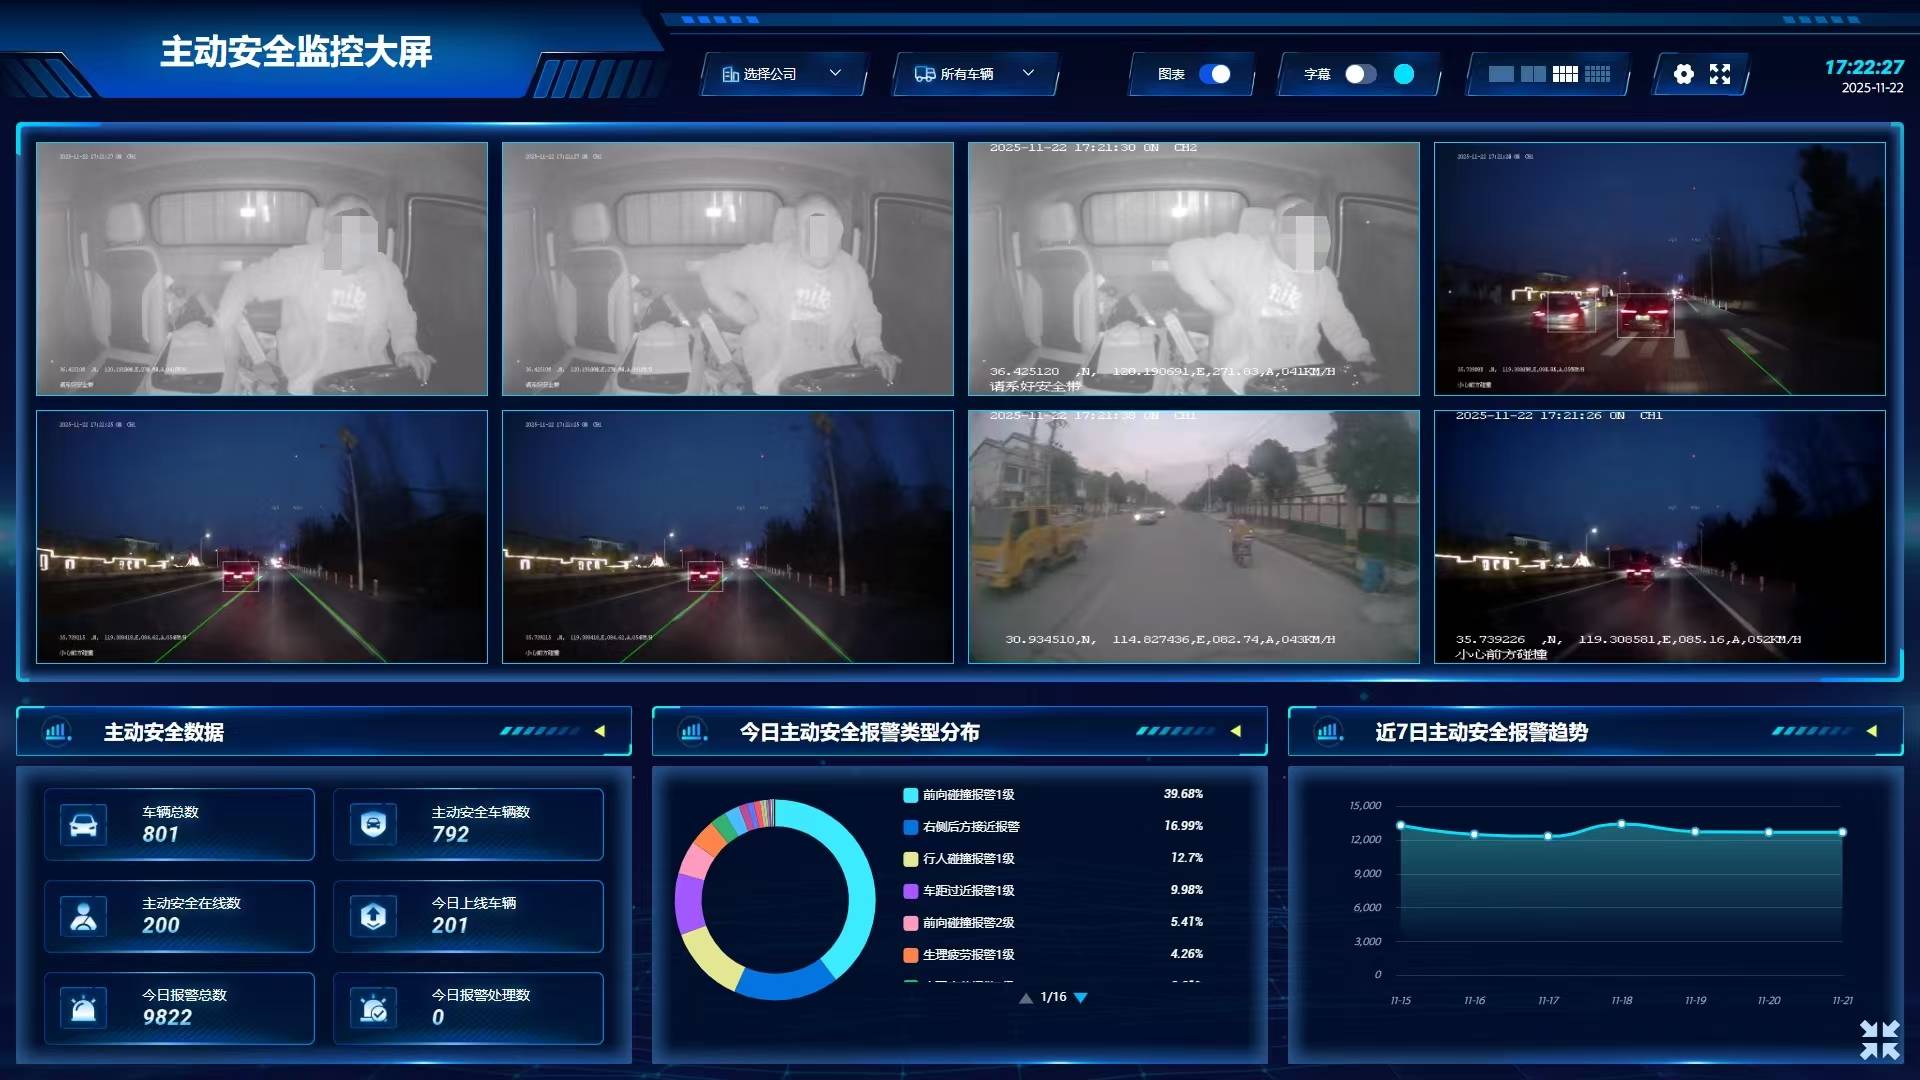The height and width of the screenshot is (1080, 1920).
Task: Open daytime road camera video feed
Action: pos(1193,537)
